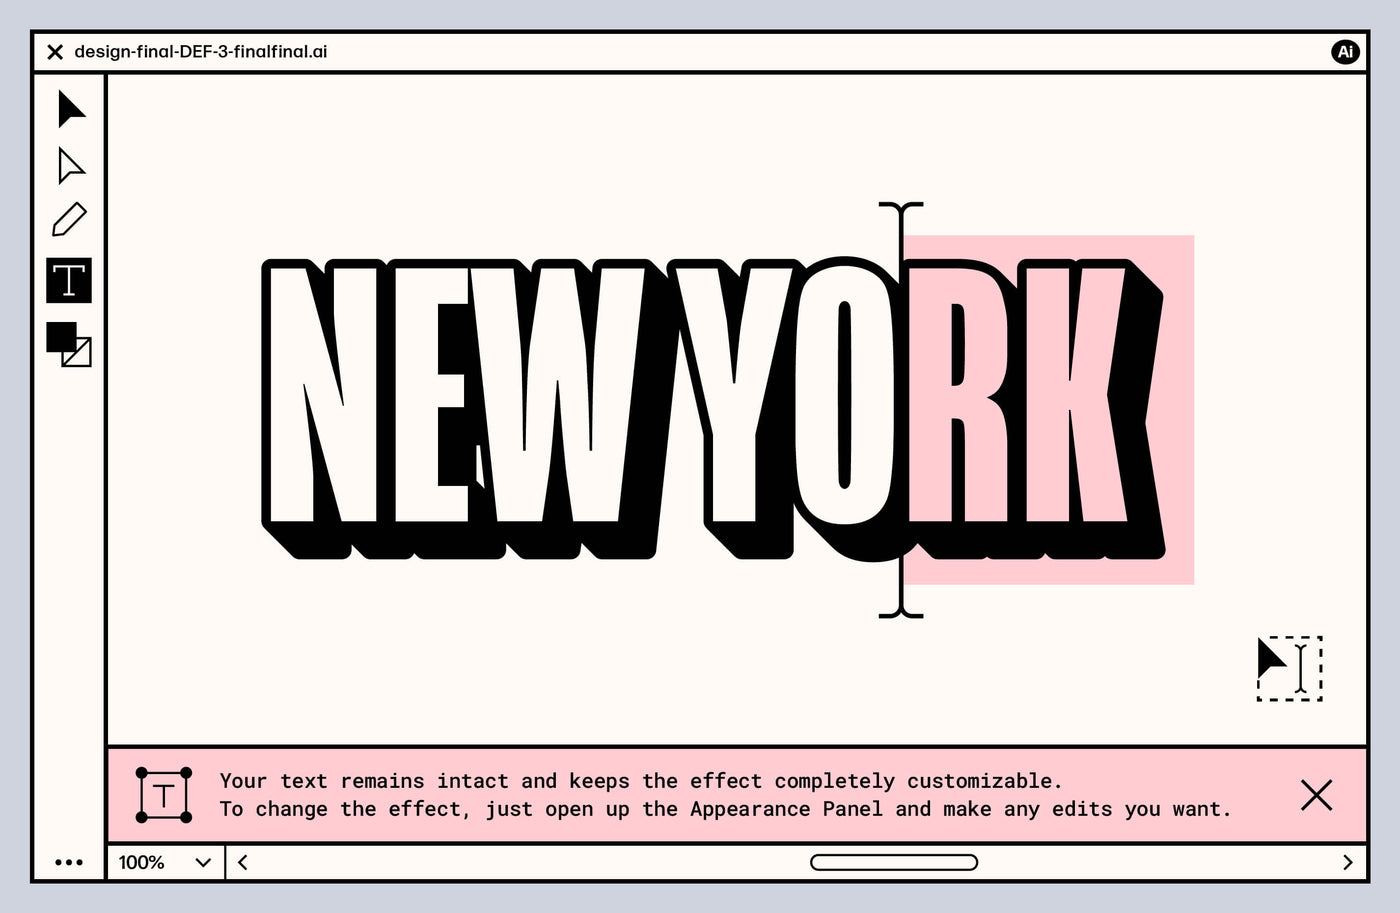This screenshot has height=913, width=1400.
Task: Select the Direct Selection outline arrow tool
Action: 70,166
